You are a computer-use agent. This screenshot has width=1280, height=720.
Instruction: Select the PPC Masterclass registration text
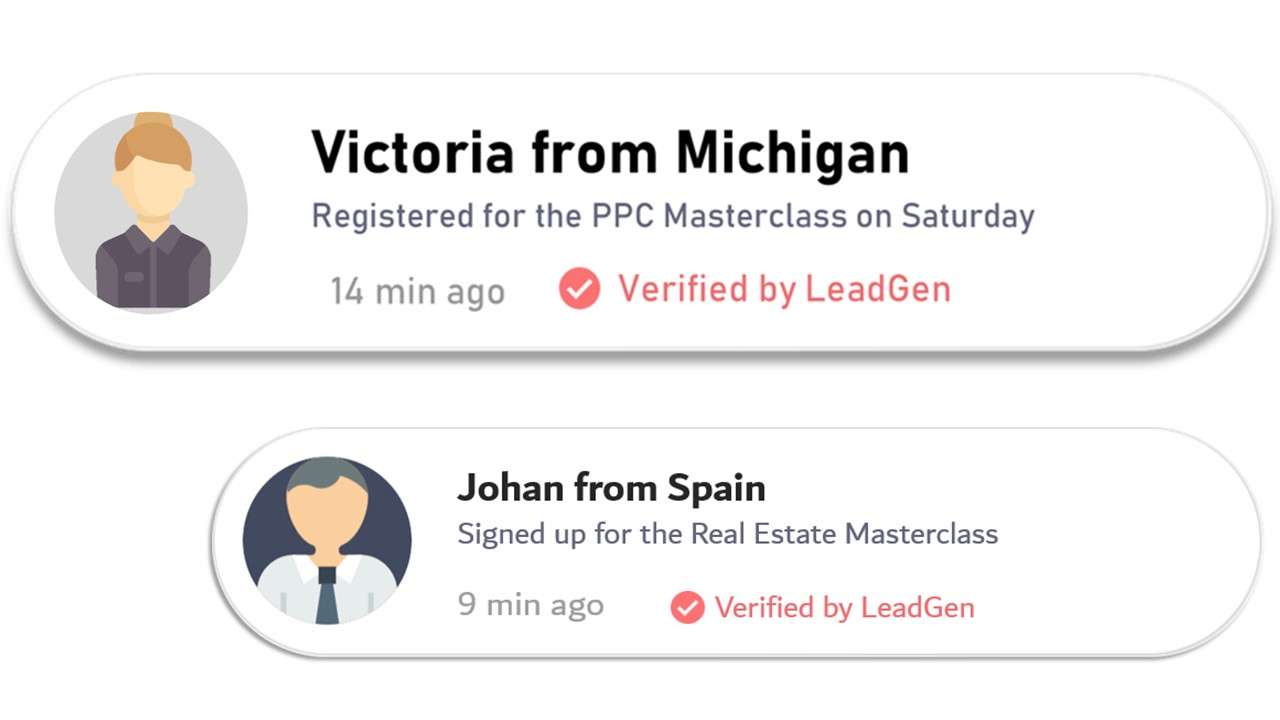tap(673, 216)
